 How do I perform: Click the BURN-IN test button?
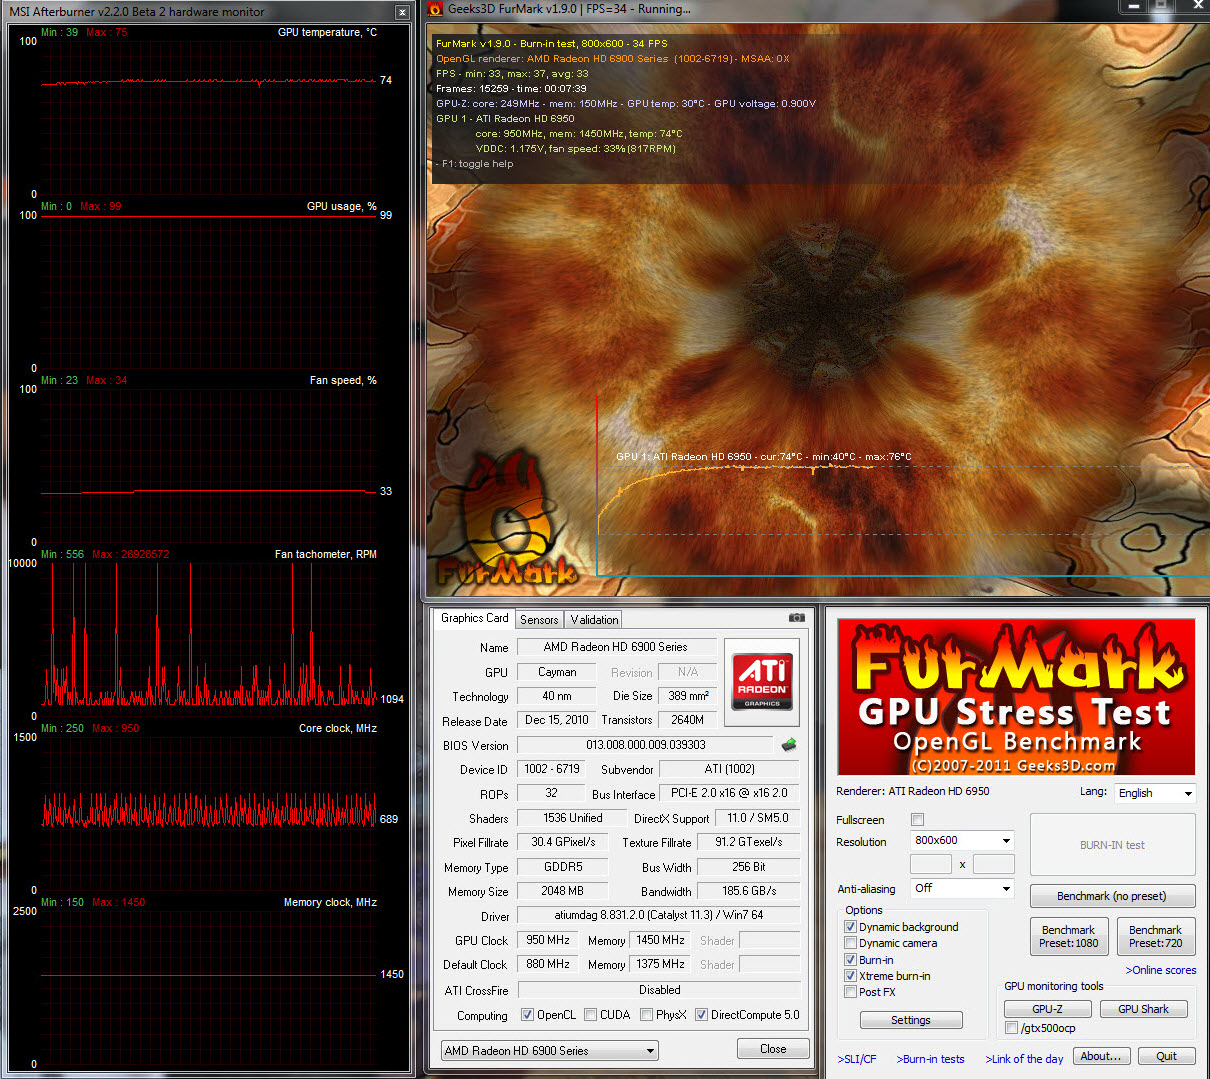(x=1112, y=845)
